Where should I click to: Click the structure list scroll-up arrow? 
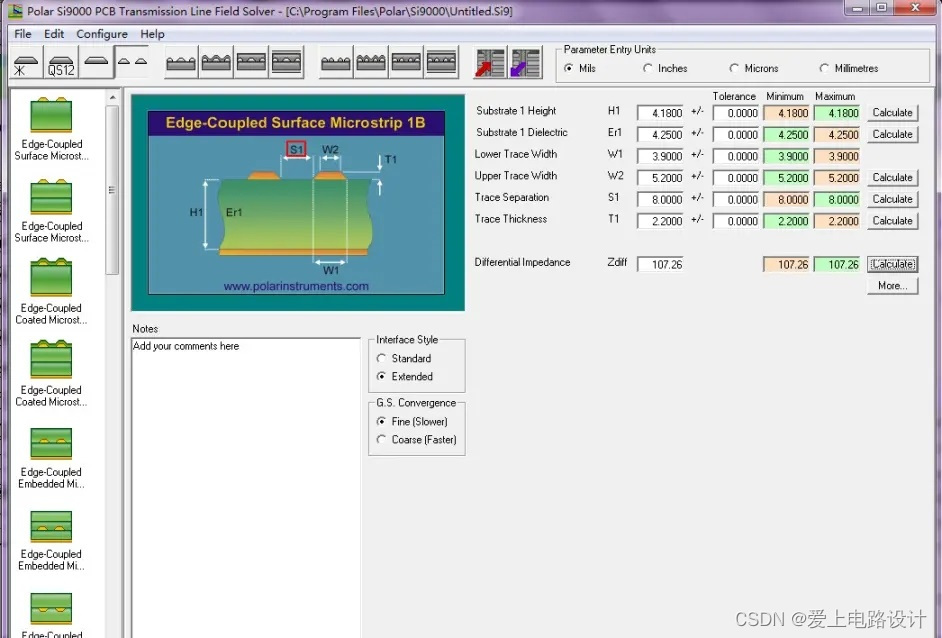coord(112,97)
